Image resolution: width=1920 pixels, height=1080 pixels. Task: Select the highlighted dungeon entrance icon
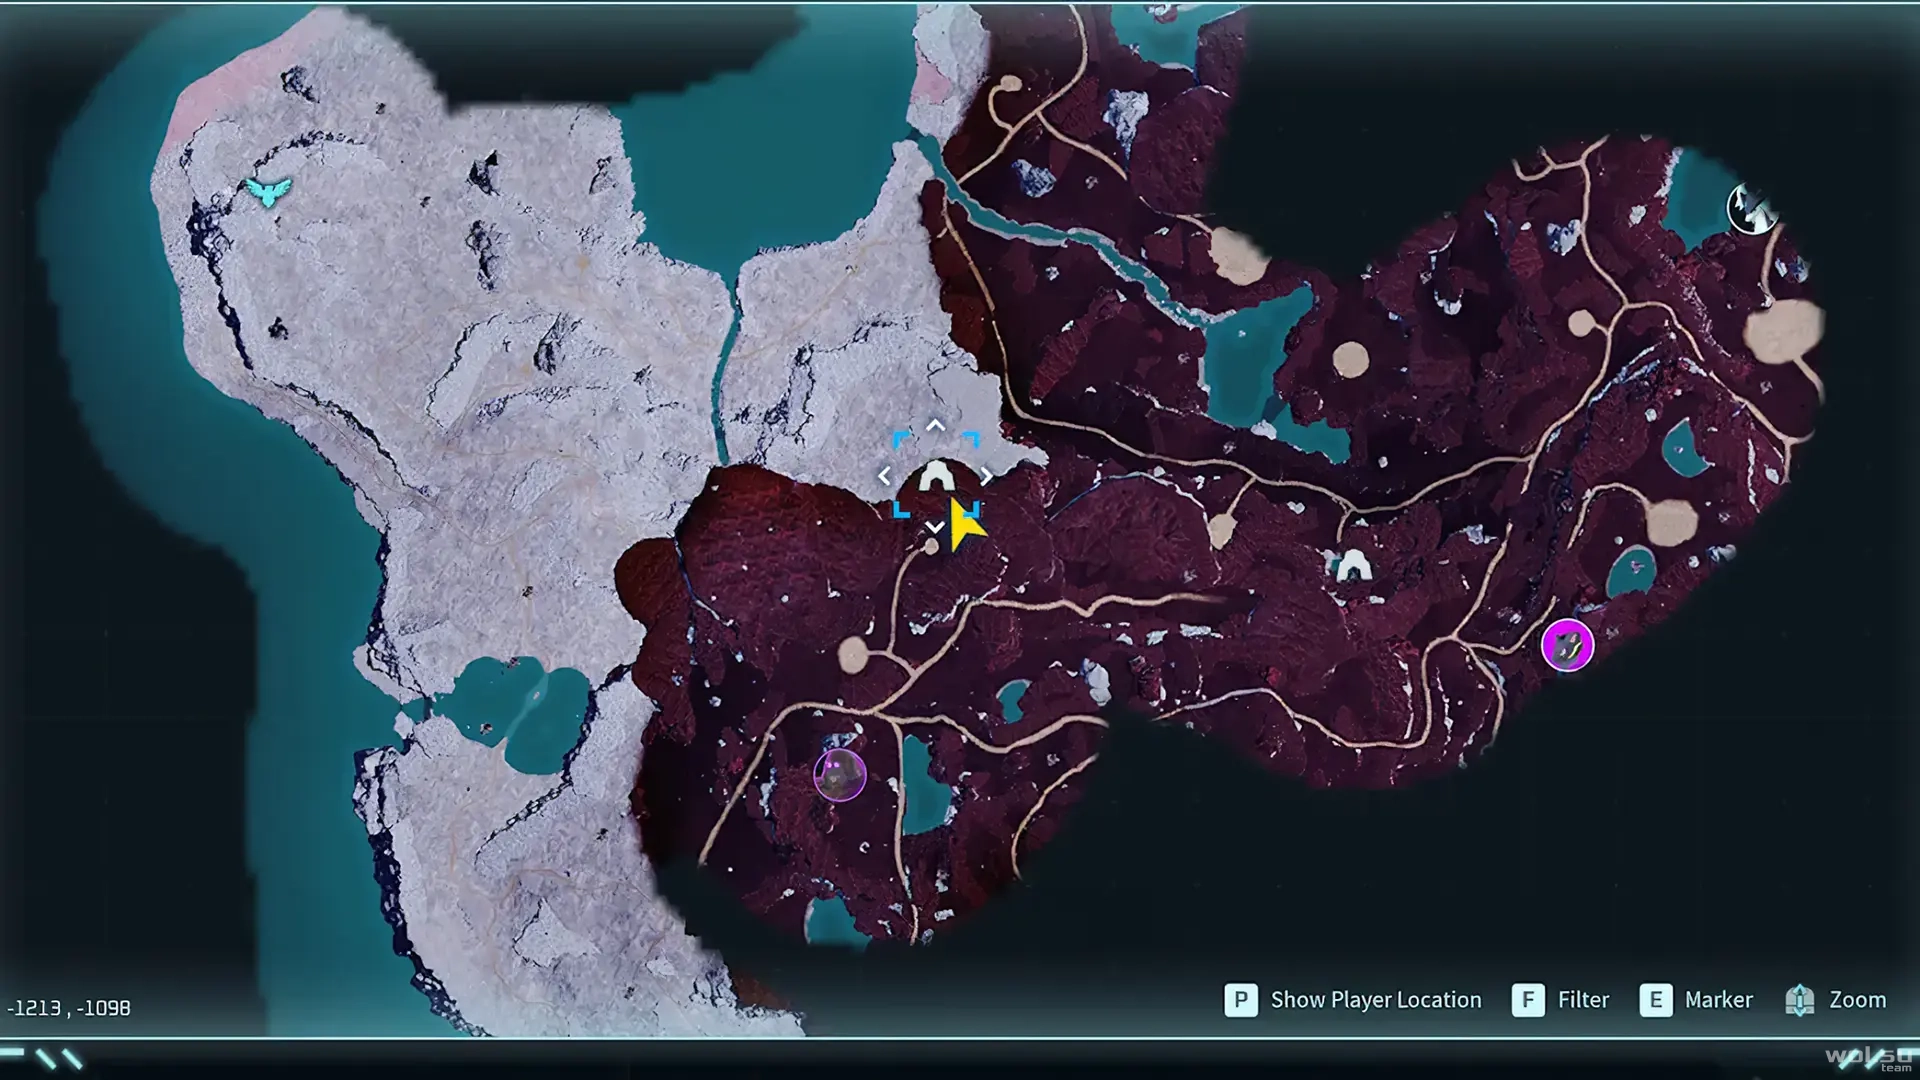936,476
